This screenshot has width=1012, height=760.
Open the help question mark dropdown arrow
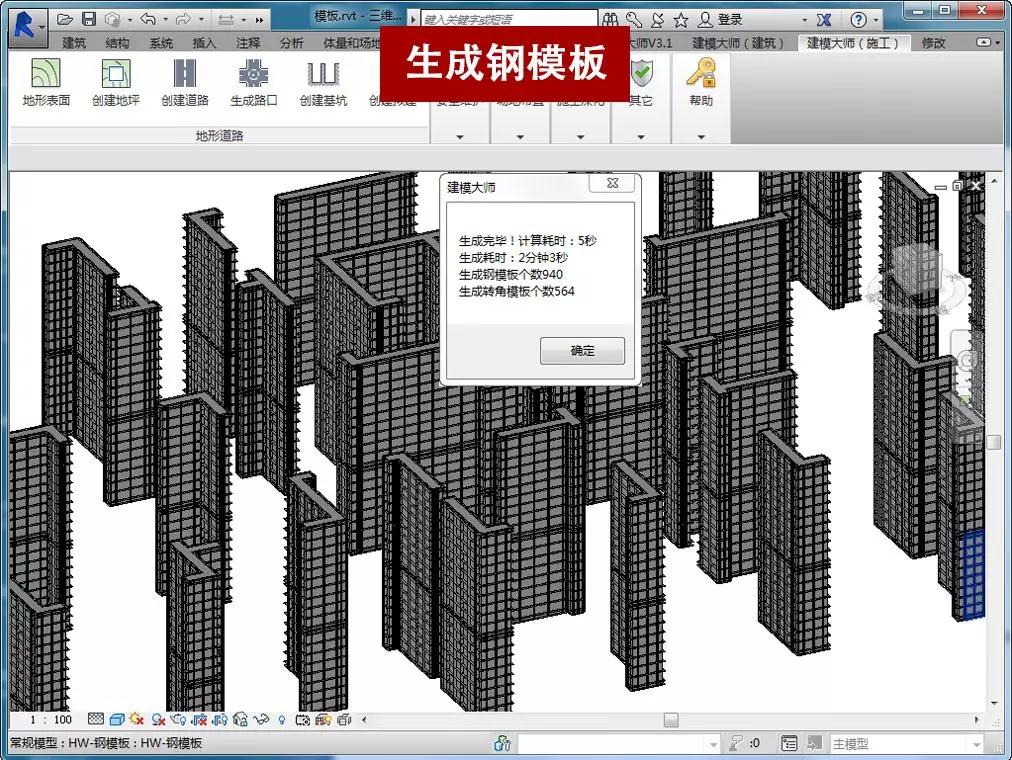click(x=875, y=20)
